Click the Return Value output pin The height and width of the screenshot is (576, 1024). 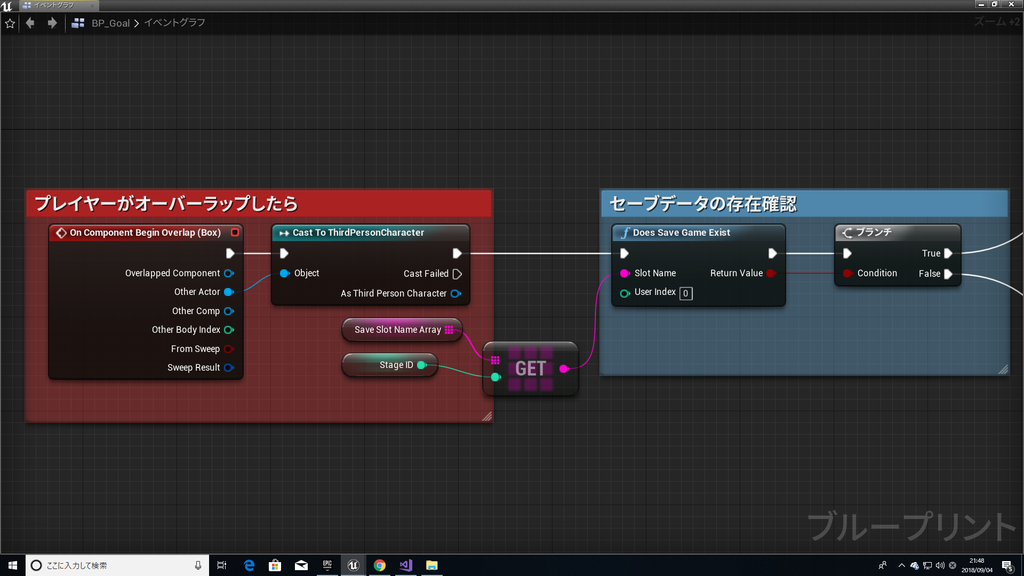(771, 273)
